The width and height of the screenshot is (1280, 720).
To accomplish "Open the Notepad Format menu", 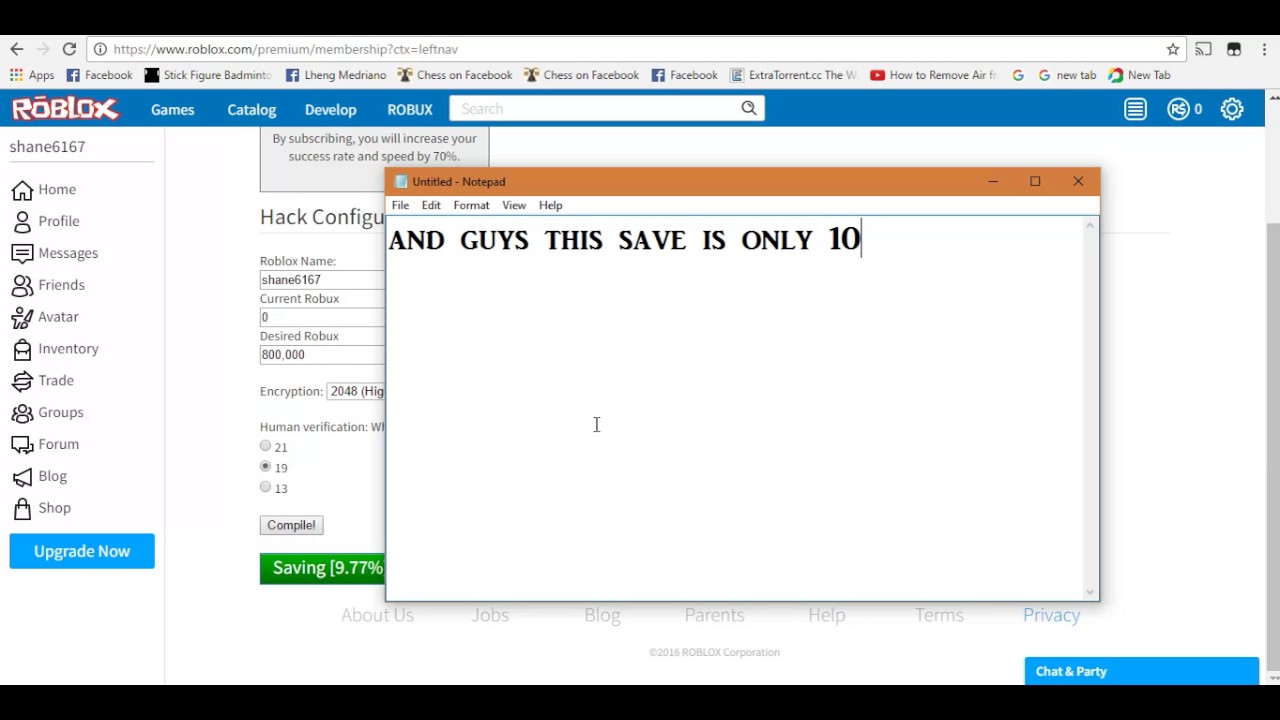I will coord(471,205).
